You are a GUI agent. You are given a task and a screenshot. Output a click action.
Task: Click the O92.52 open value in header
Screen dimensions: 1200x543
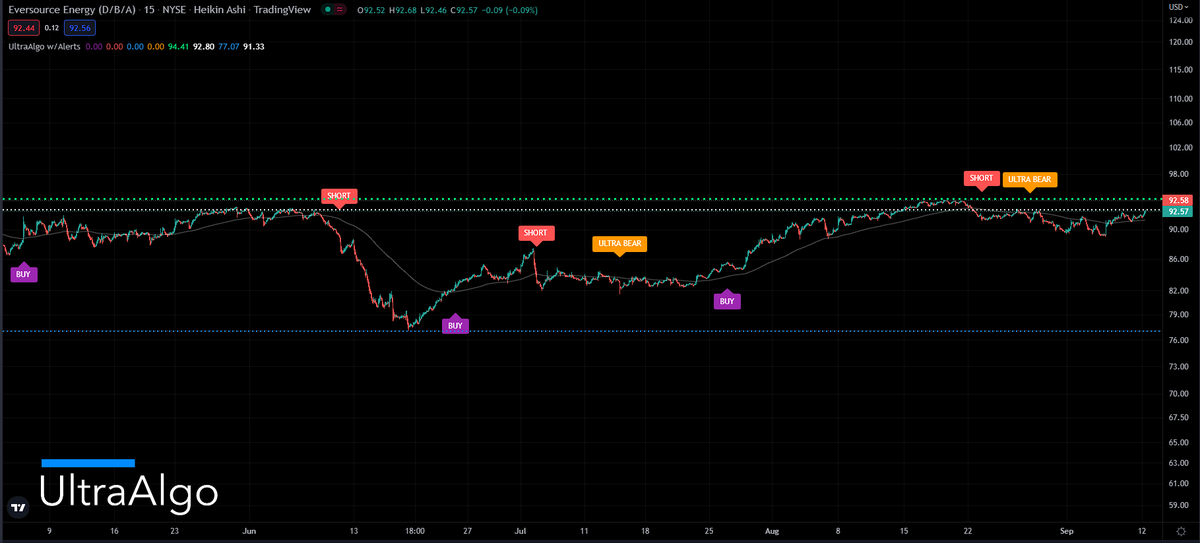click(x=373, y=8)
